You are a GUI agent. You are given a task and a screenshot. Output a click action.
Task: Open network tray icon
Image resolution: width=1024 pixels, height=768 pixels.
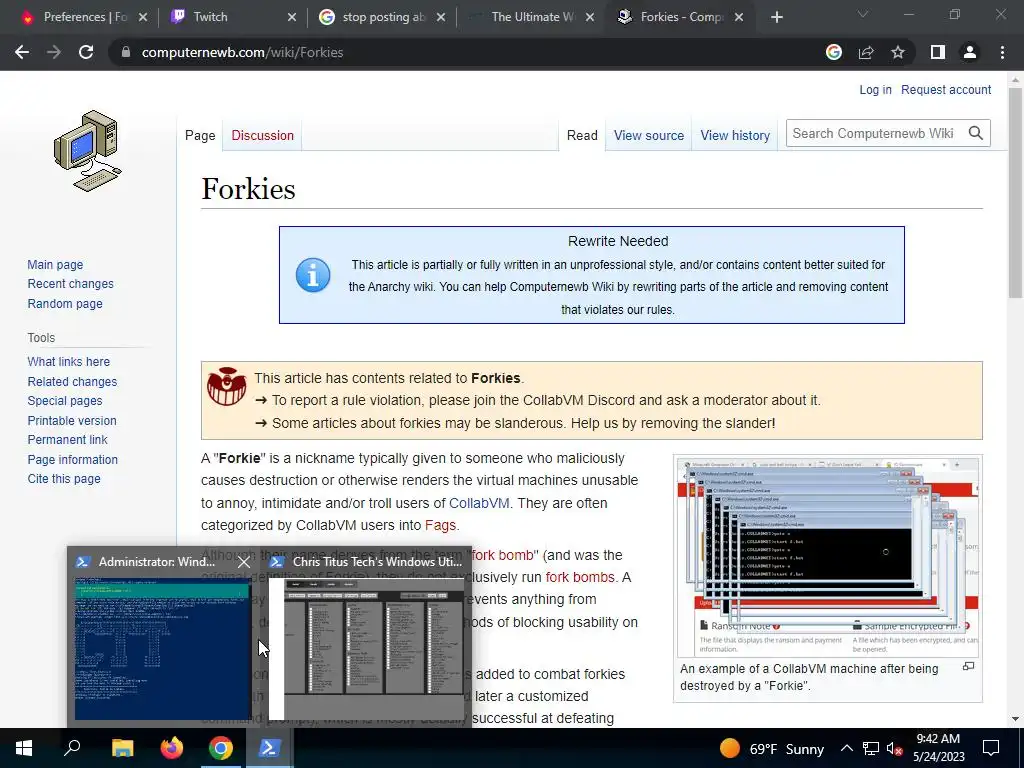tap(871, 748)
